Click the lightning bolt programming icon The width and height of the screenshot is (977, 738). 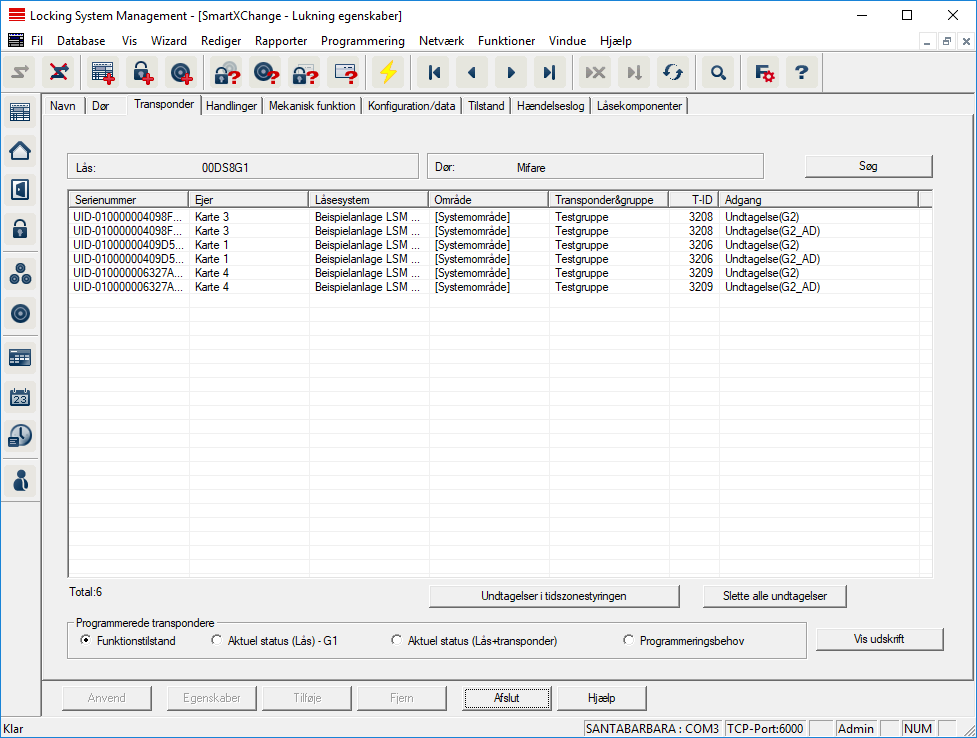click(387, 72)
